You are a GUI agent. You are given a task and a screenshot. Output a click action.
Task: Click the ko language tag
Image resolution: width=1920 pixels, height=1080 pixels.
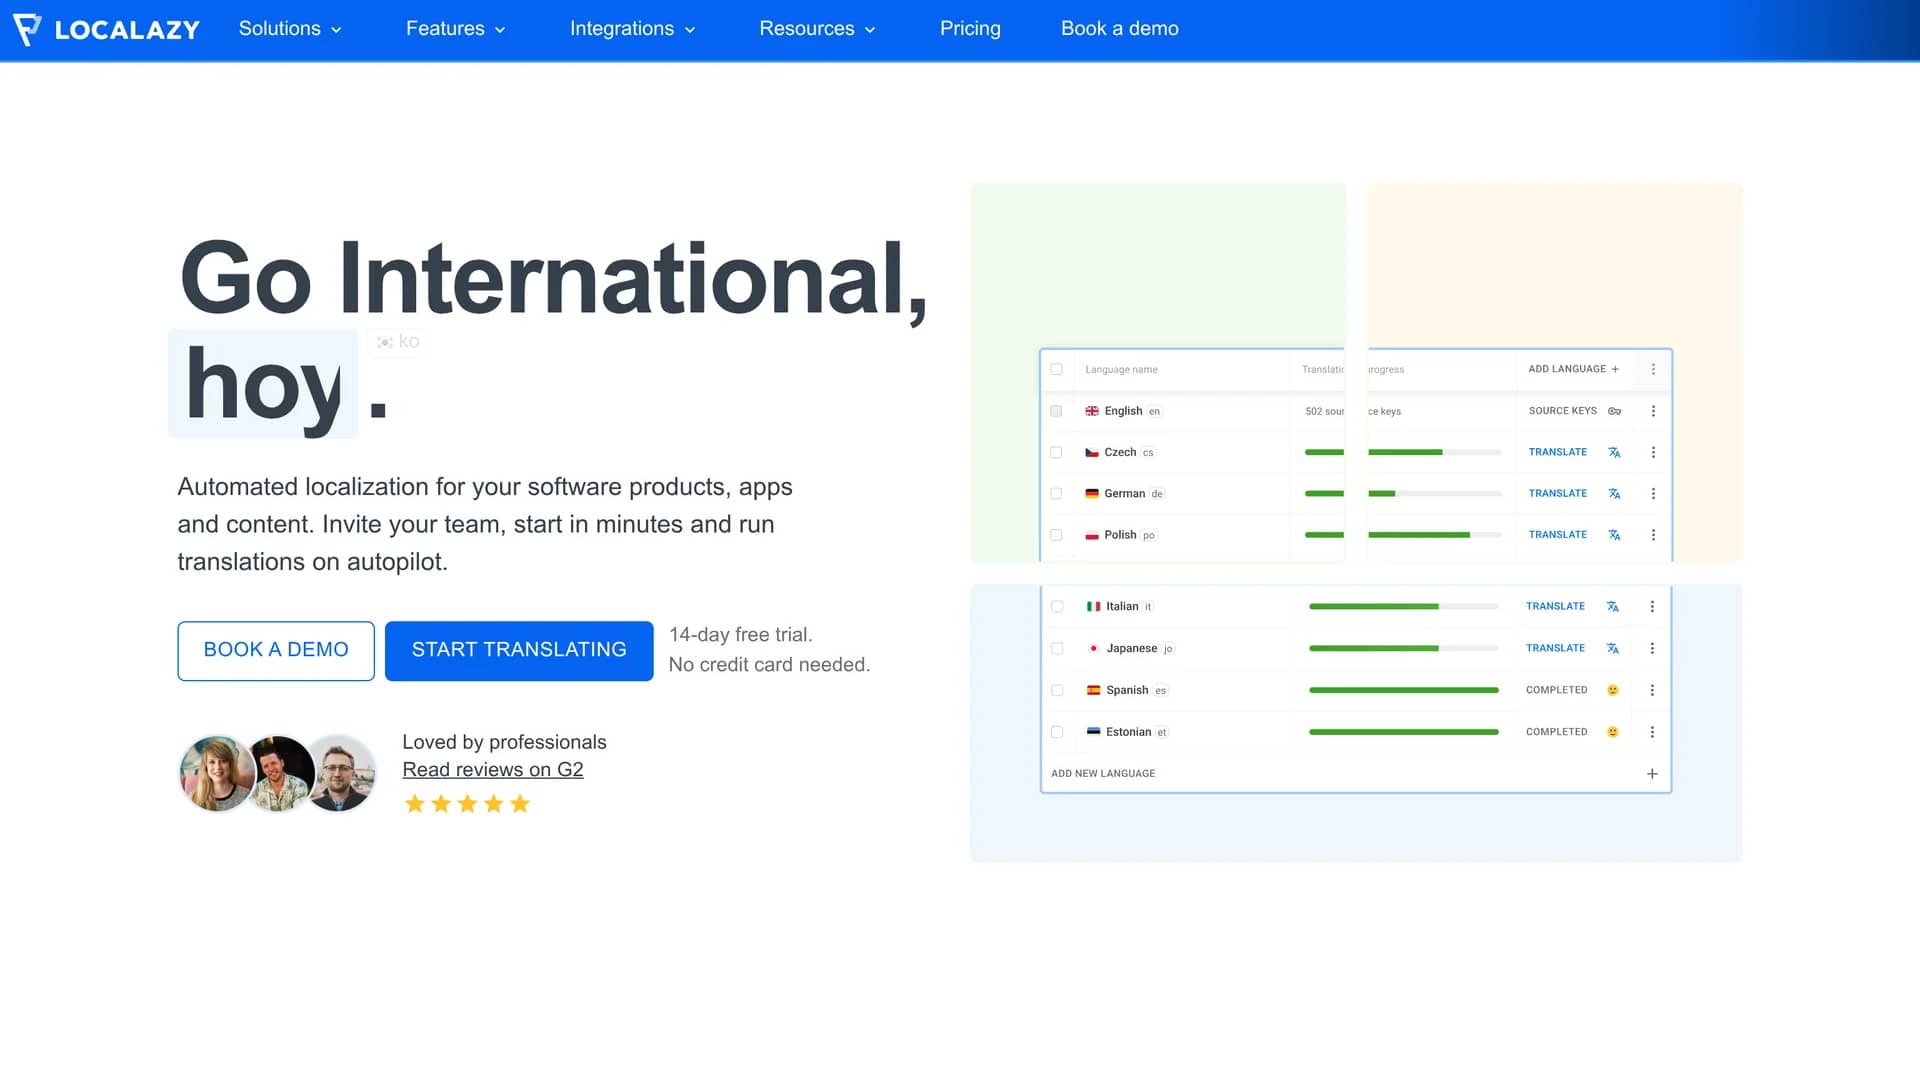(x=397, y=342)
